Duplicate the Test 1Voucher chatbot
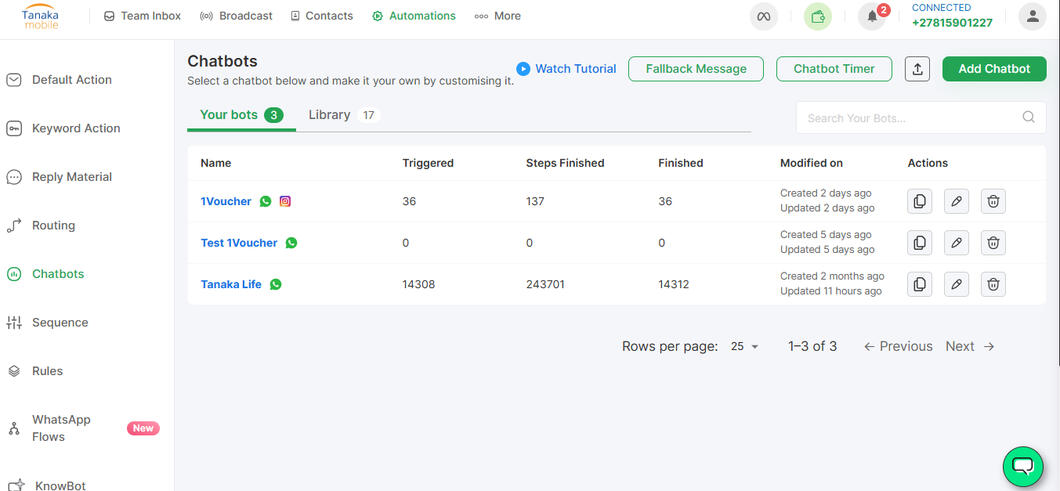The image size is (1060, 491). 919,243
